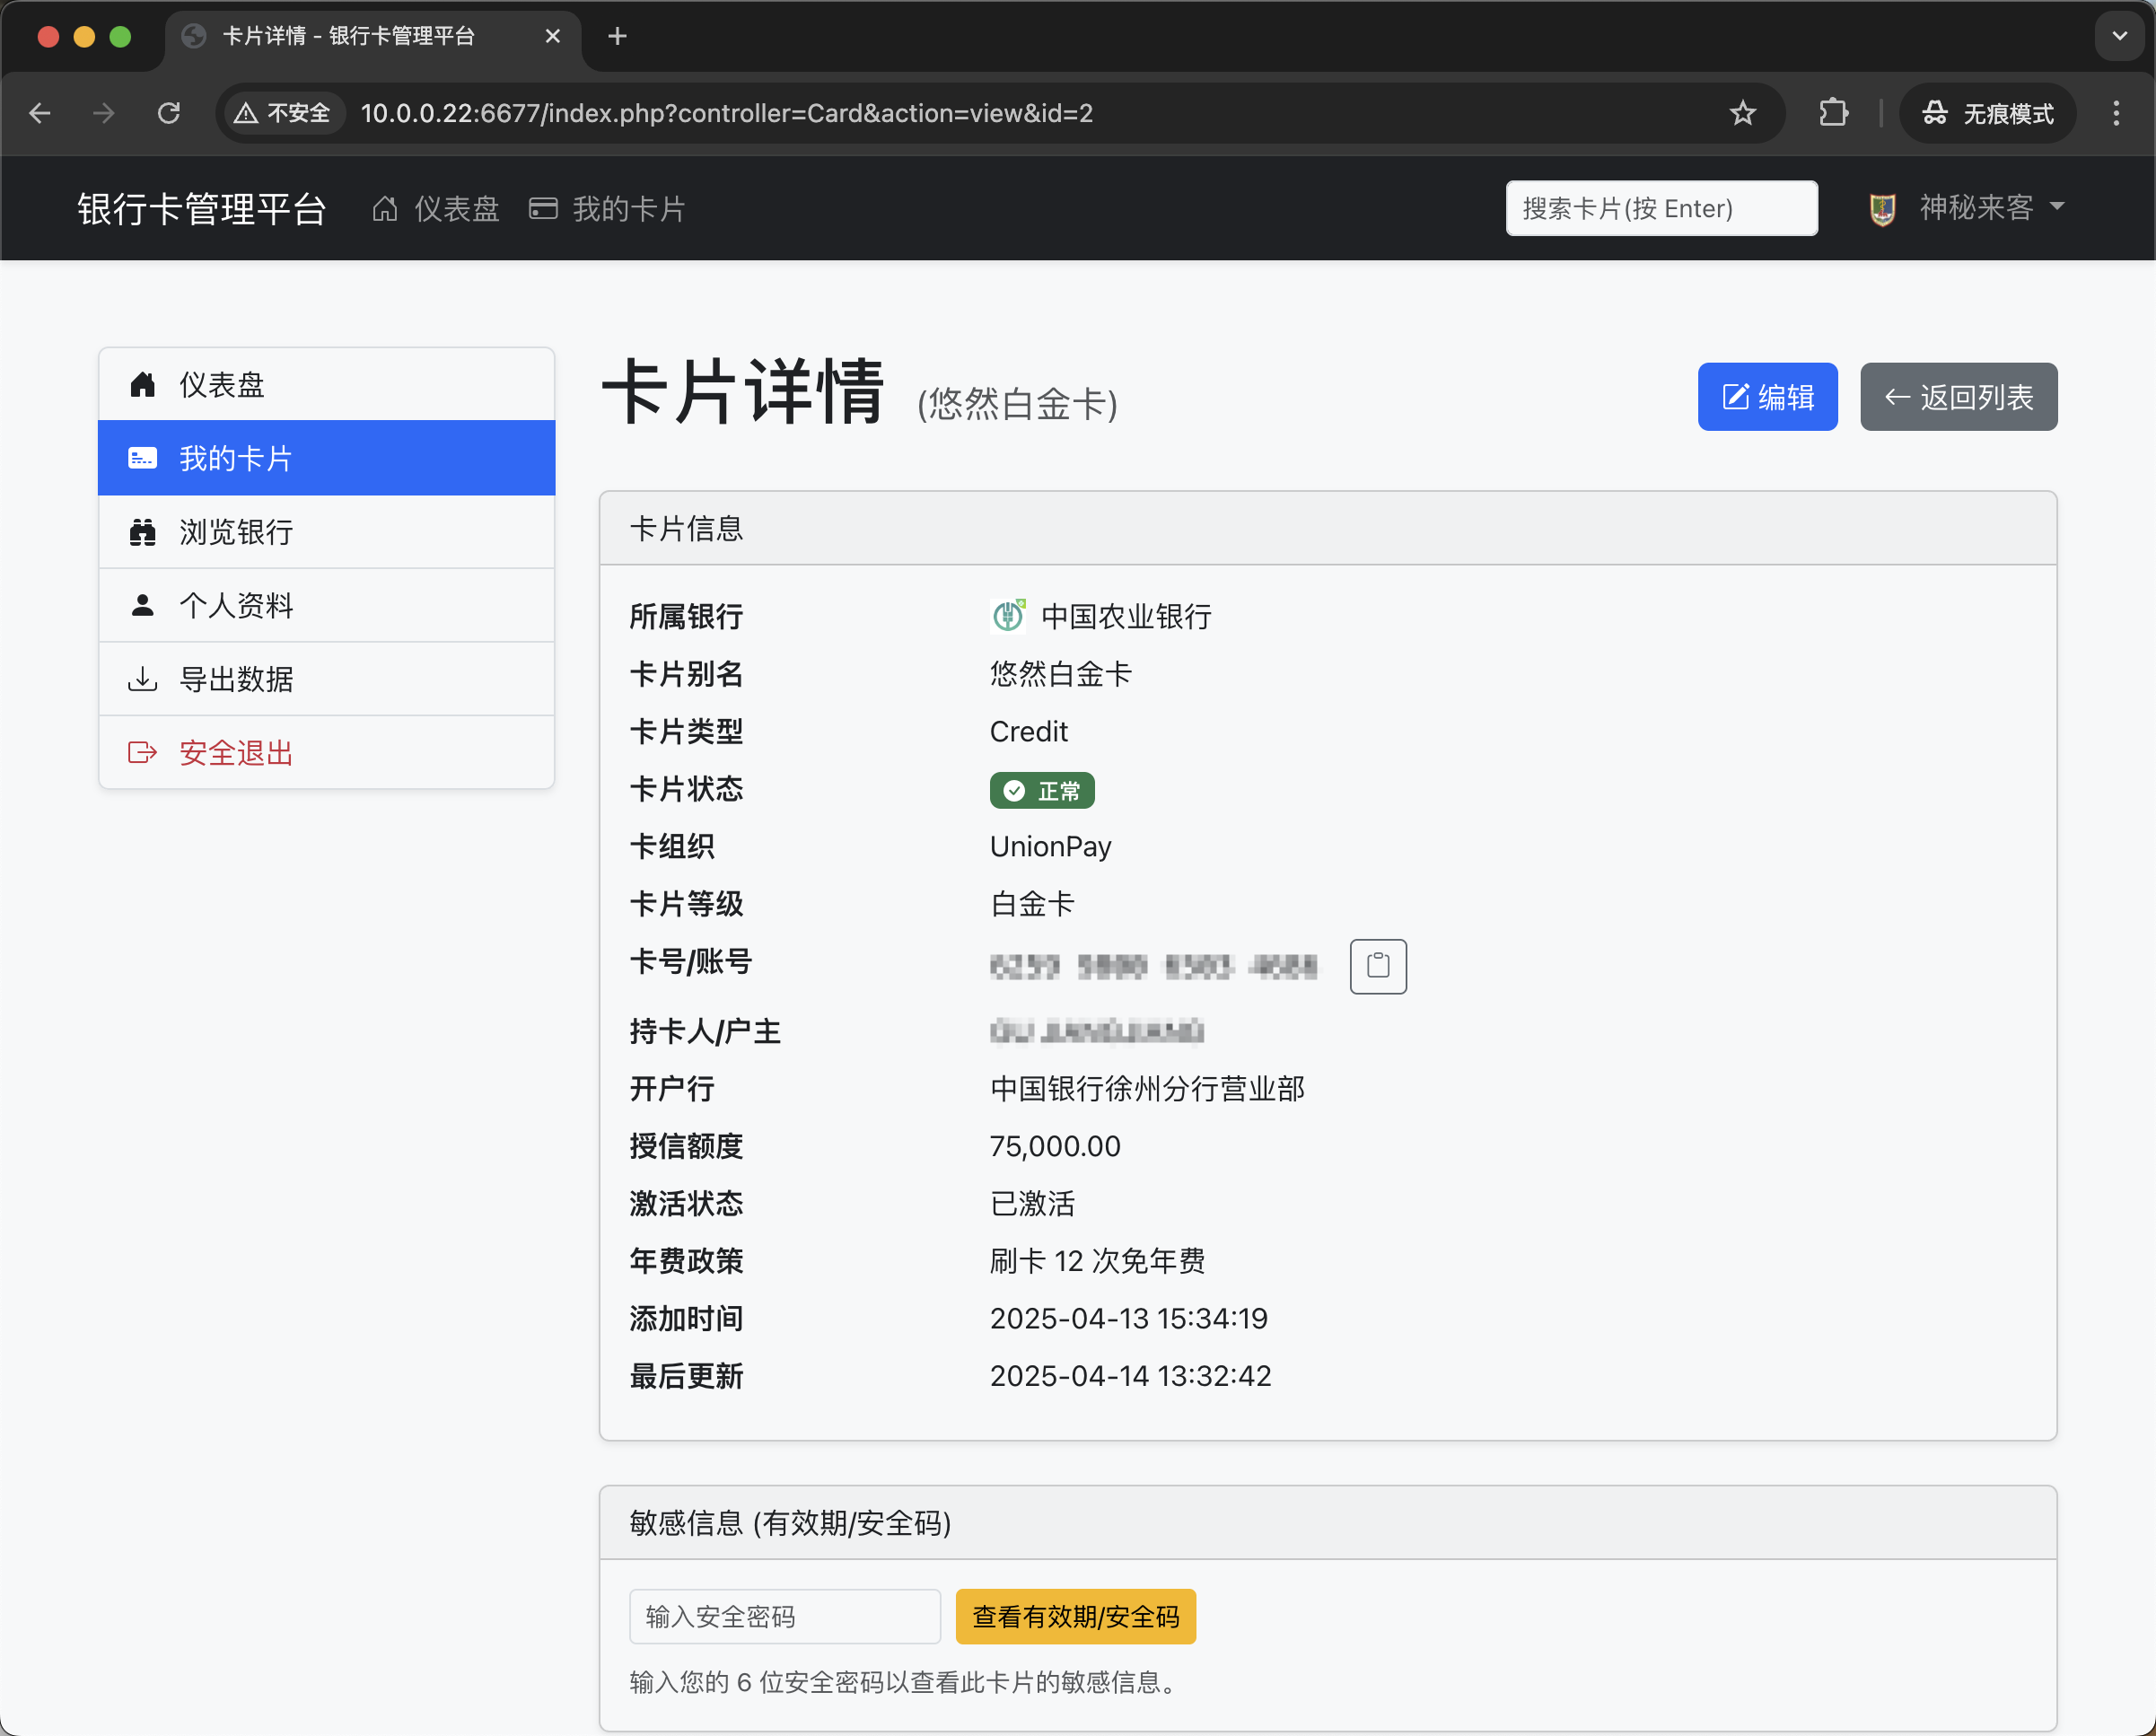Viewport: 2156px width, 1736px height.
Task: Focus the 输入安全密码 input field
Action: pyautogui.click(x=784, y=1616)
